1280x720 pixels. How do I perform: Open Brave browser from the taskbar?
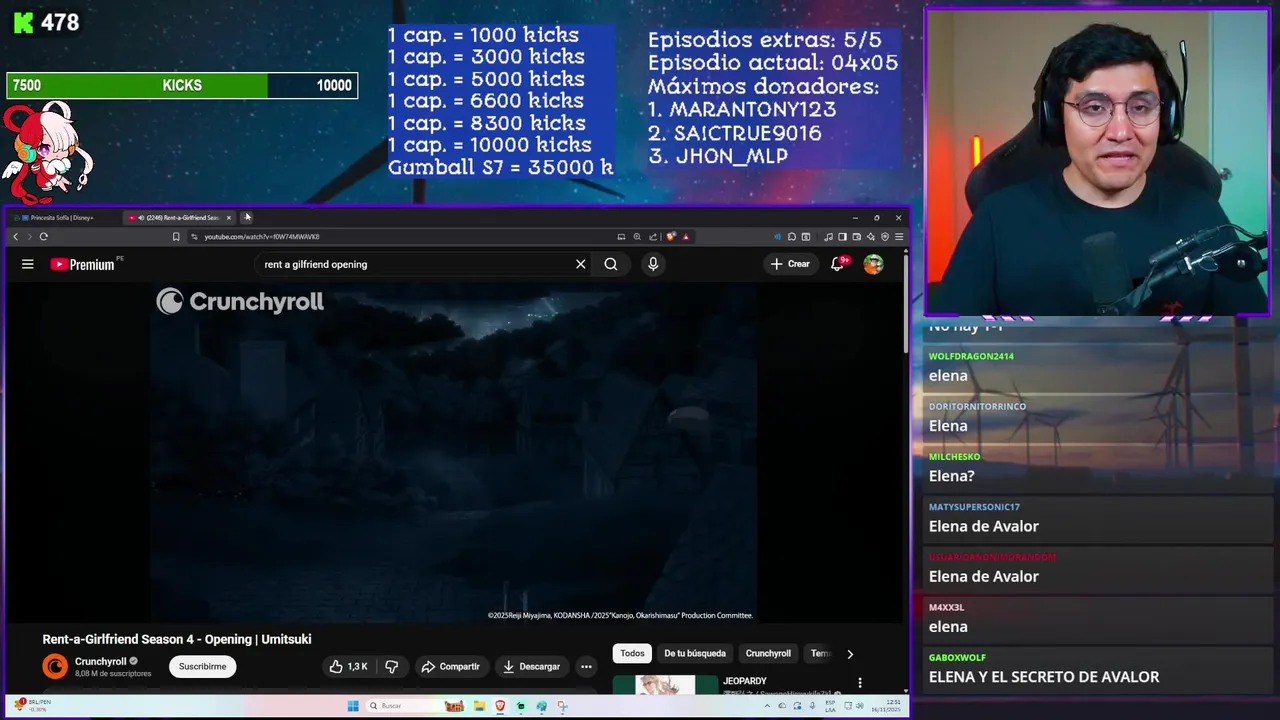click(500, 705)
